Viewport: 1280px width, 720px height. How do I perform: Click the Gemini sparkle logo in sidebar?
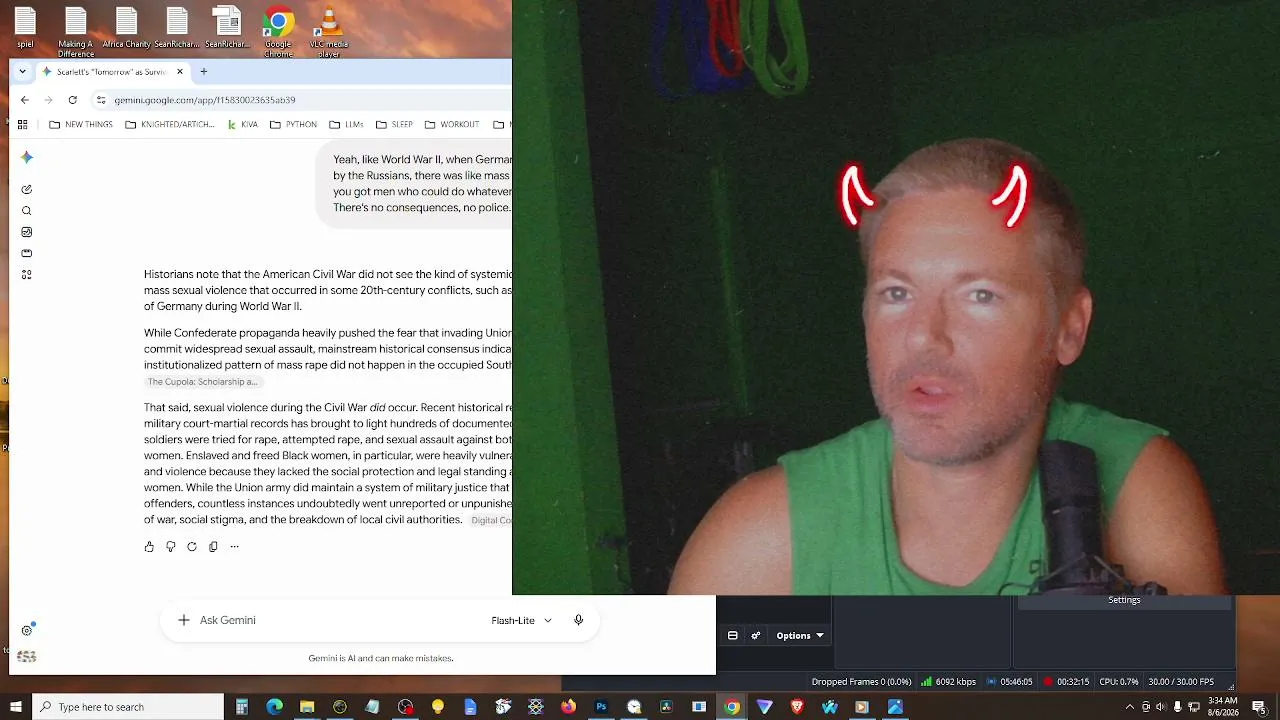(x=27, y=157)
